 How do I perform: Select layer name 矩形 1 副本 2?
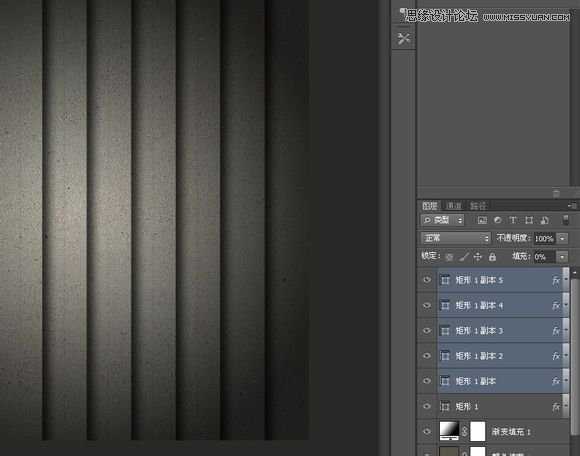tap(479, 356)
